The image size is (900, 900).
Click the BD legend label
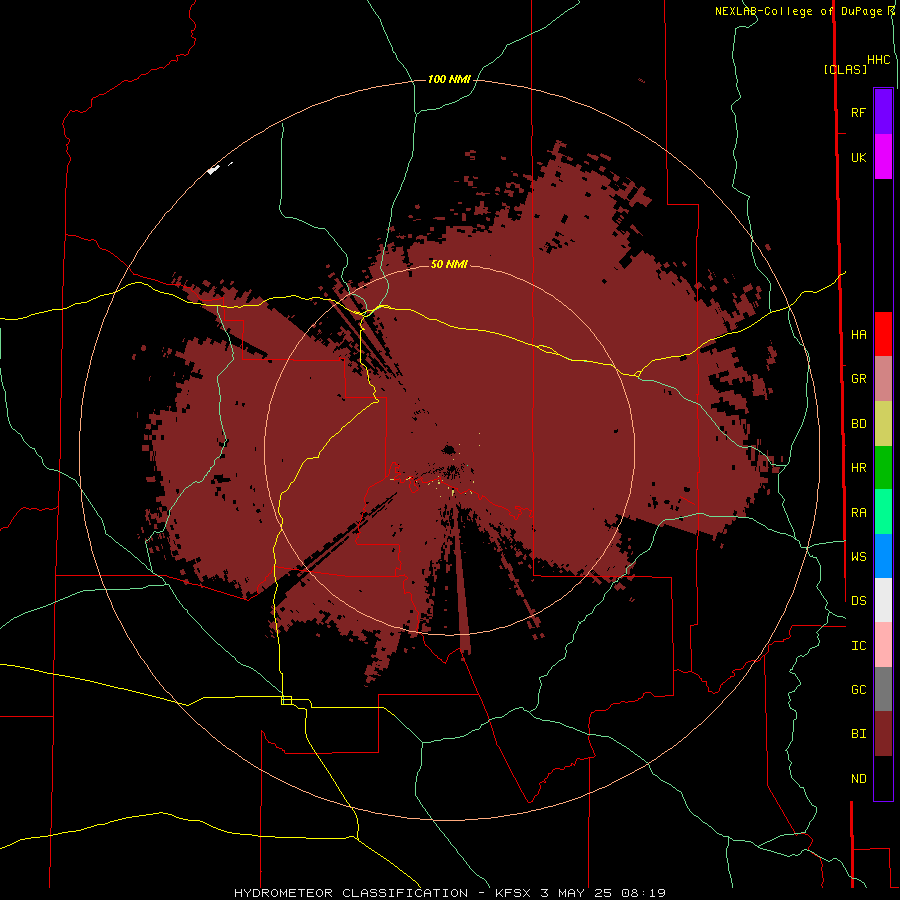point(859,424)
